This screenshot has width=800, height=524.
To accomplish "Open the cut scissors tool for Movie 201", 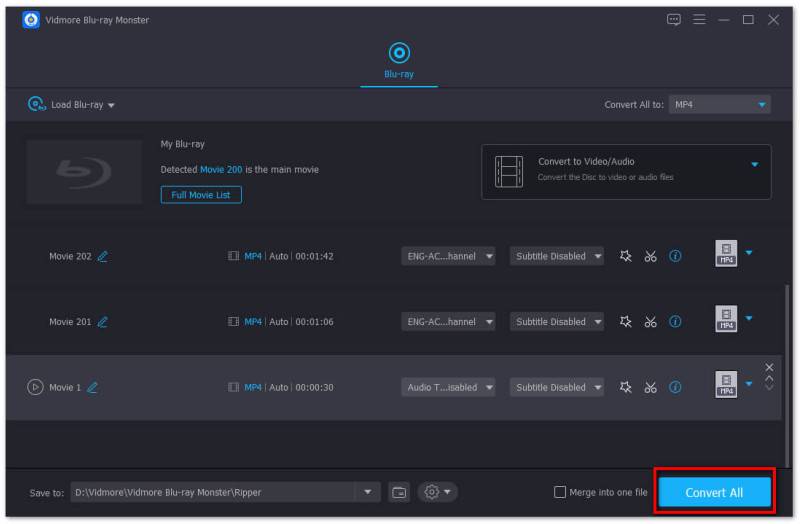I will click(x=650, y=322).
